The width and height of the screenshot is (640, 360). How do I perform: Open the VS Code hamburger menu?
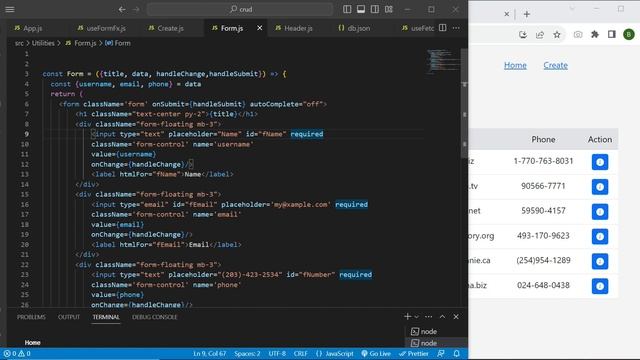point(10,9)
